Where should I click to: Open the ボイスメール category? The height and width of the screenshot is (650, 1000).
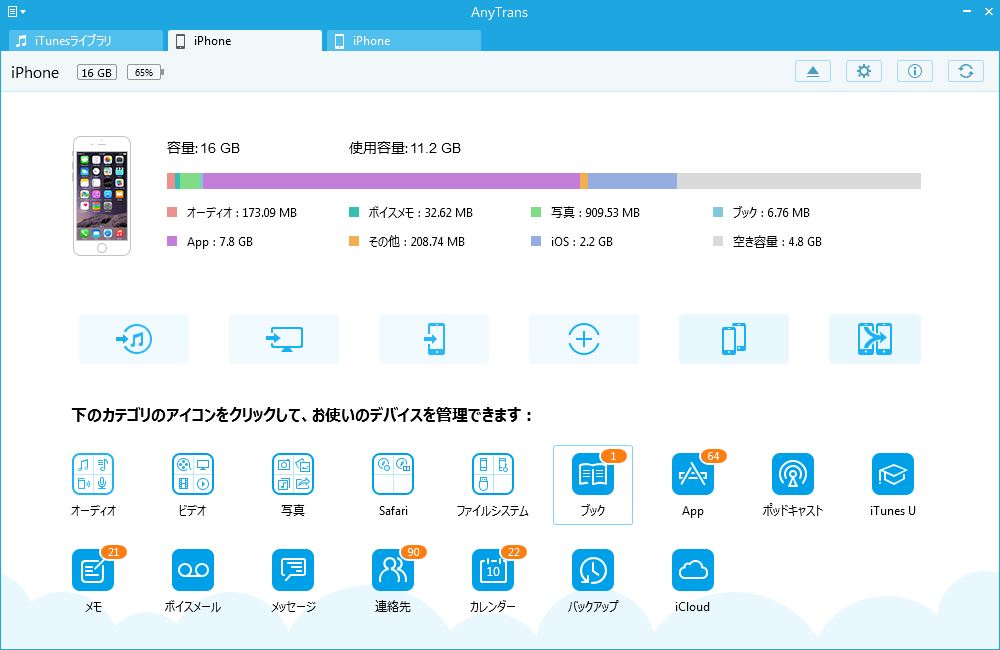(193, 570)
